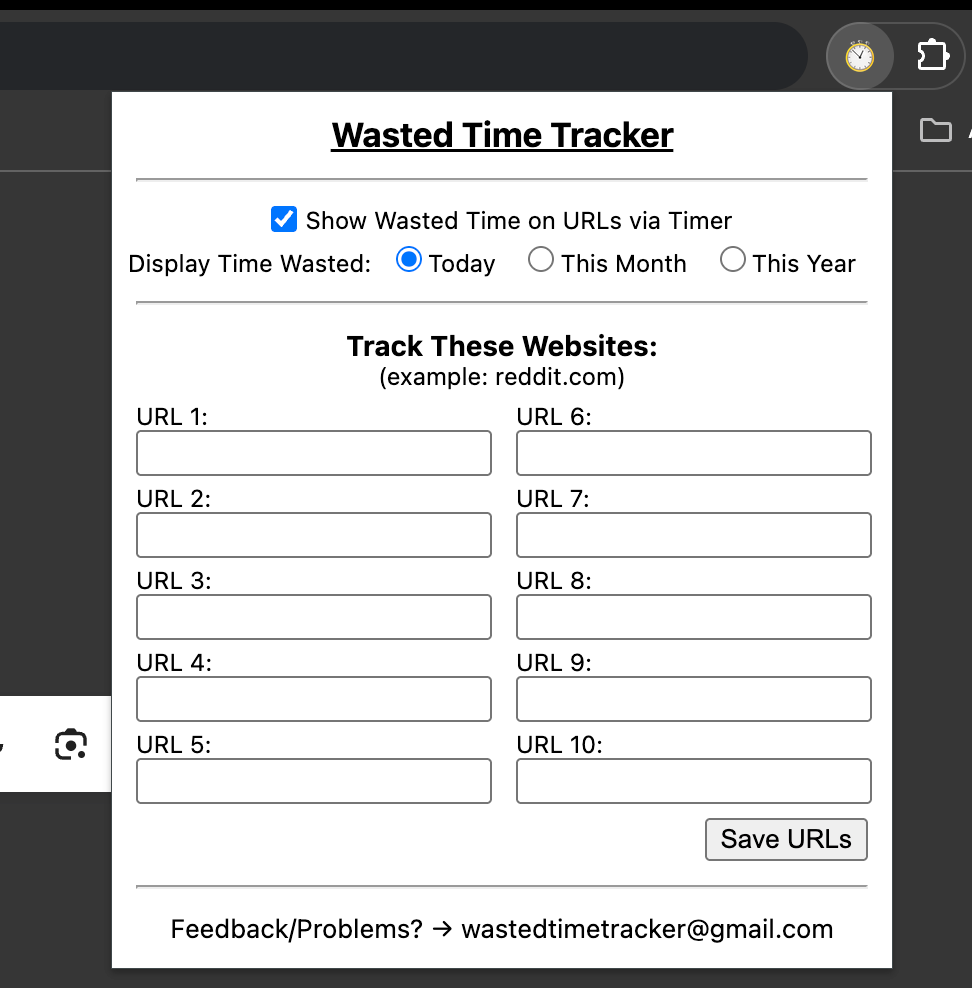Focus the URL 3 input field

click(x=314, y=617)
